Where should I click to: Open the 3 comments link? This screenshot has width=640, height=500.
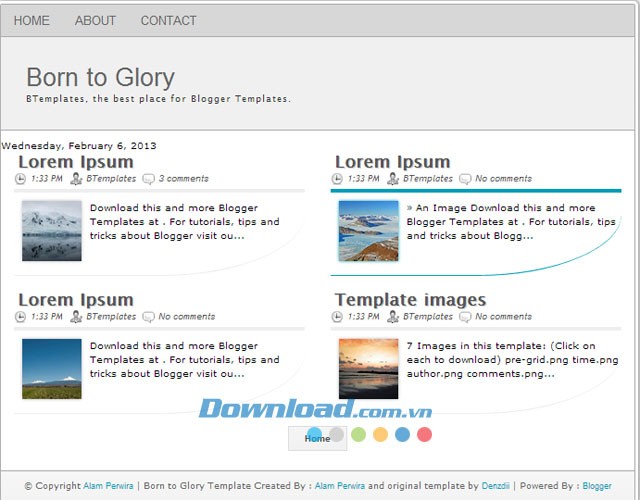(183, 179)
